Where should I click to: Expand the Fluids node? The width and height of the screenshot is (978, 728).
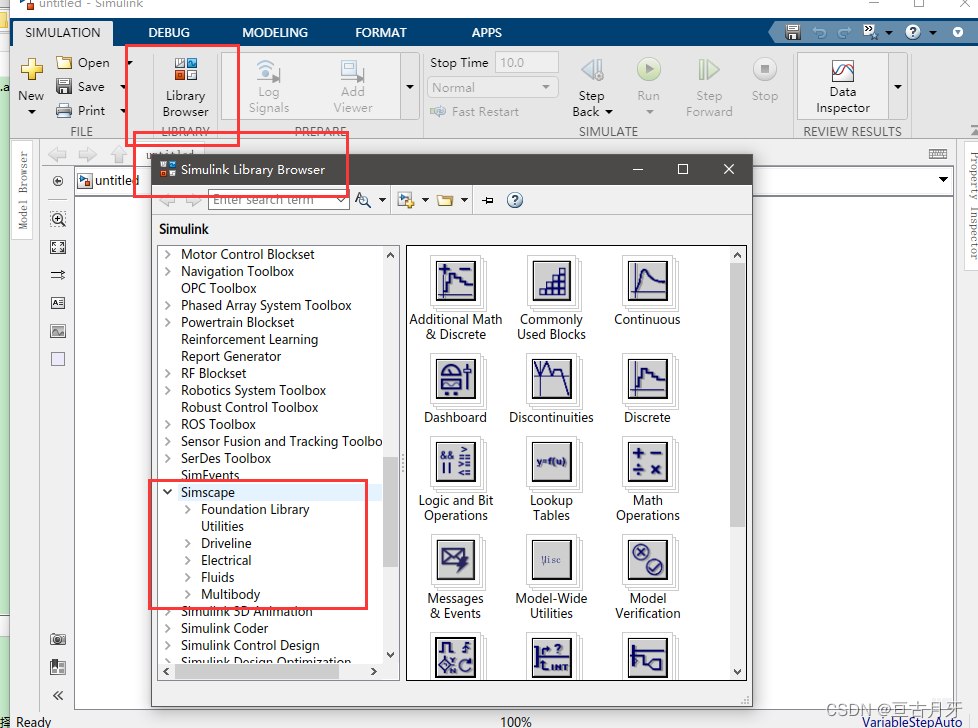[x=188, y=577]
